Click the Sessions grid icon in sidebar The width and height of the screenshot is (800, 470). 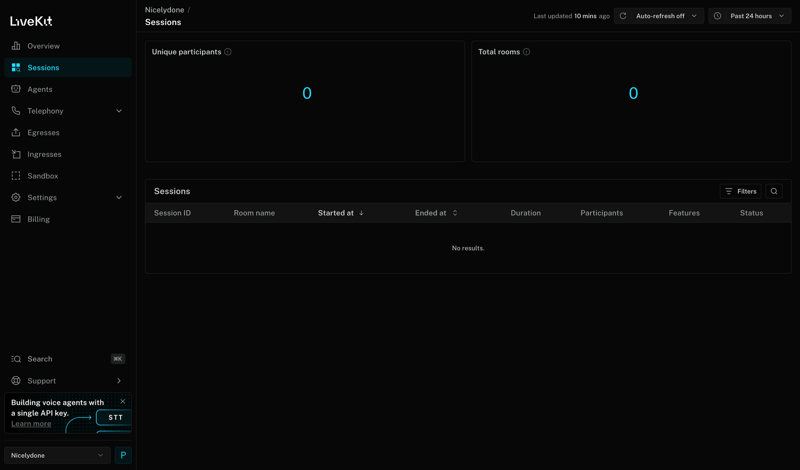(x=16, y=67)
